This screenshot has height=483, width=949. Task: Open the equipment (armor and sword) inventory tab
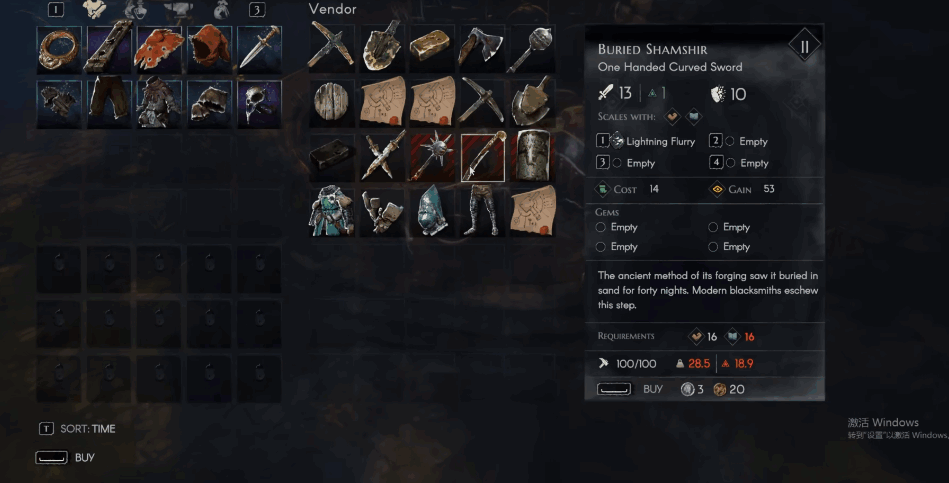tap(95, 9)
